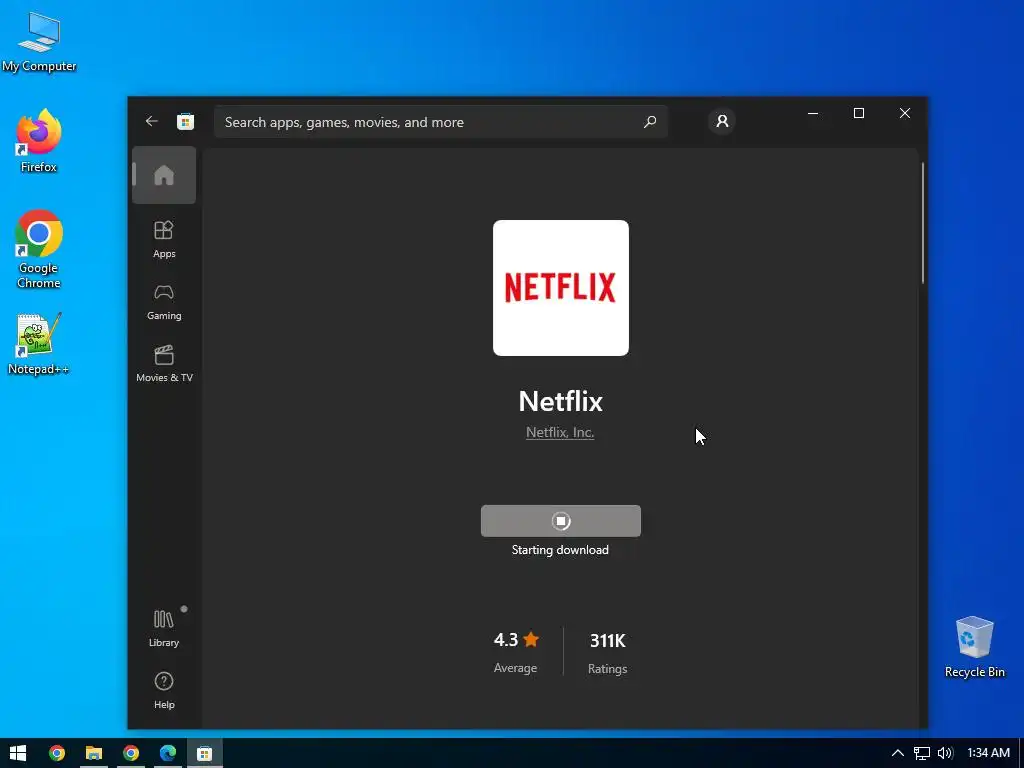The height and width of the screenshot is (768, 1024).
Task: Open the Gaming section in sidebar
Action: (164, 302)
